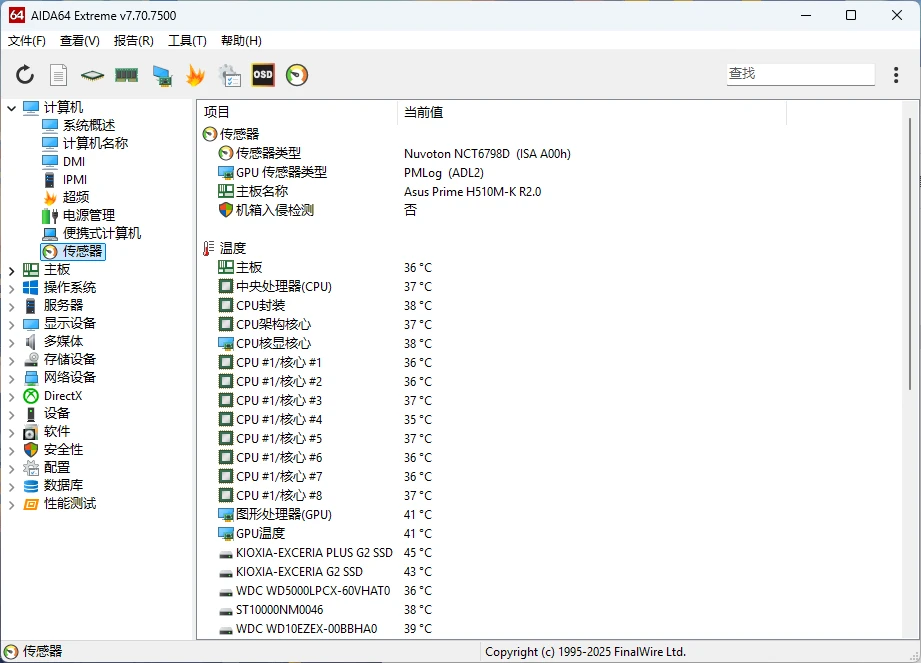The width and height of the screenshot is (921, 663).
Task: Launch the flame stability test icon
Action: [x=195, y=75]
